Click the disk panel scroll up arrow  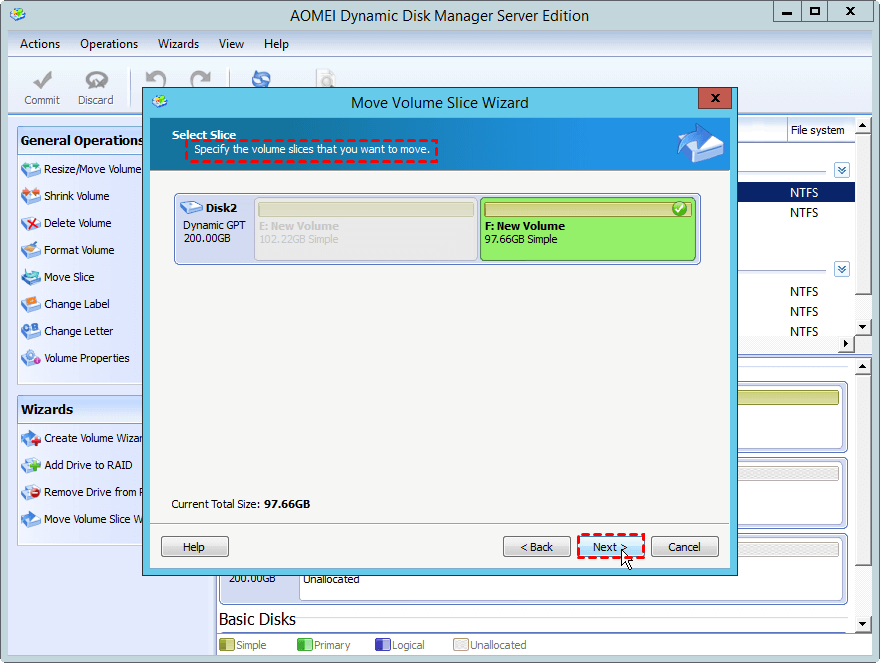(863, 367)
